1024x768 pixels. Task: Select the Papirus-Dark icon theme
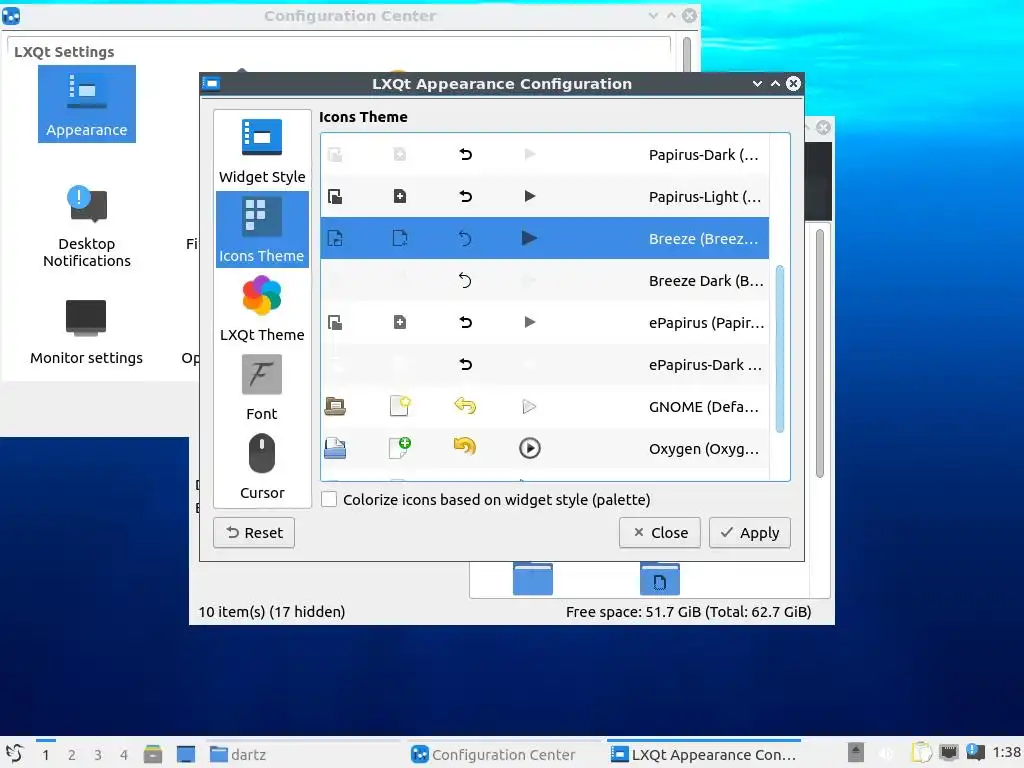545,155
